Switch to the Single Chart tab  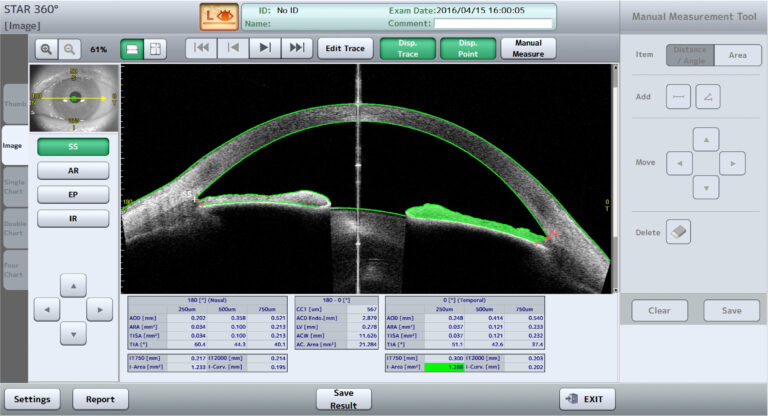[14, 187]
